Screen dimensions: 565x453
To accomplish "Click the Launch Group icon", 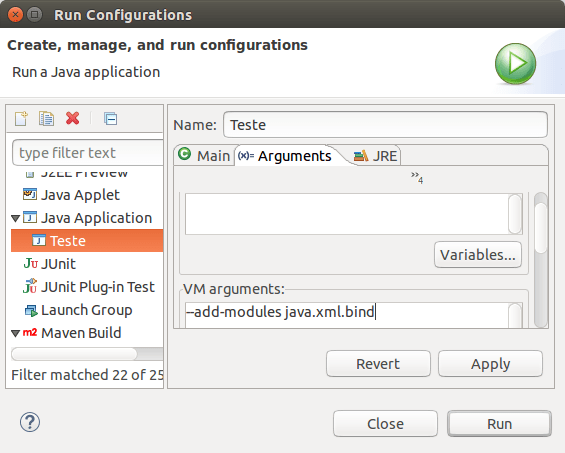I will (x=31, y=310).
